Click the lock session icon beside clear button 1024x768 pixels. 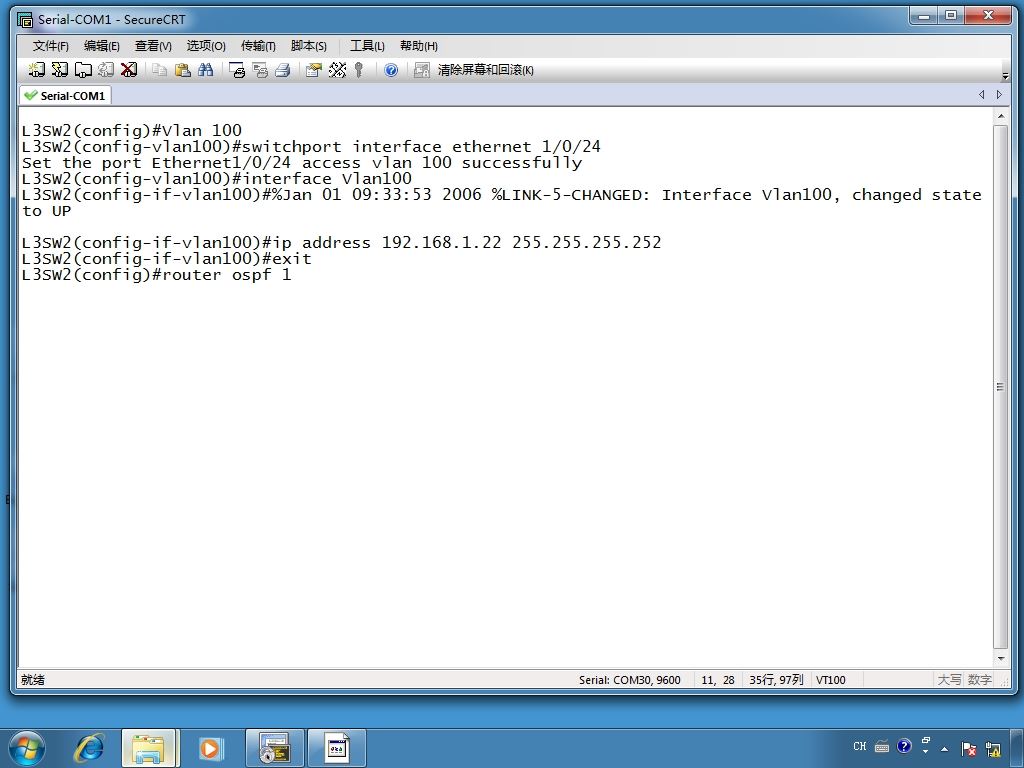pos(422,70)
